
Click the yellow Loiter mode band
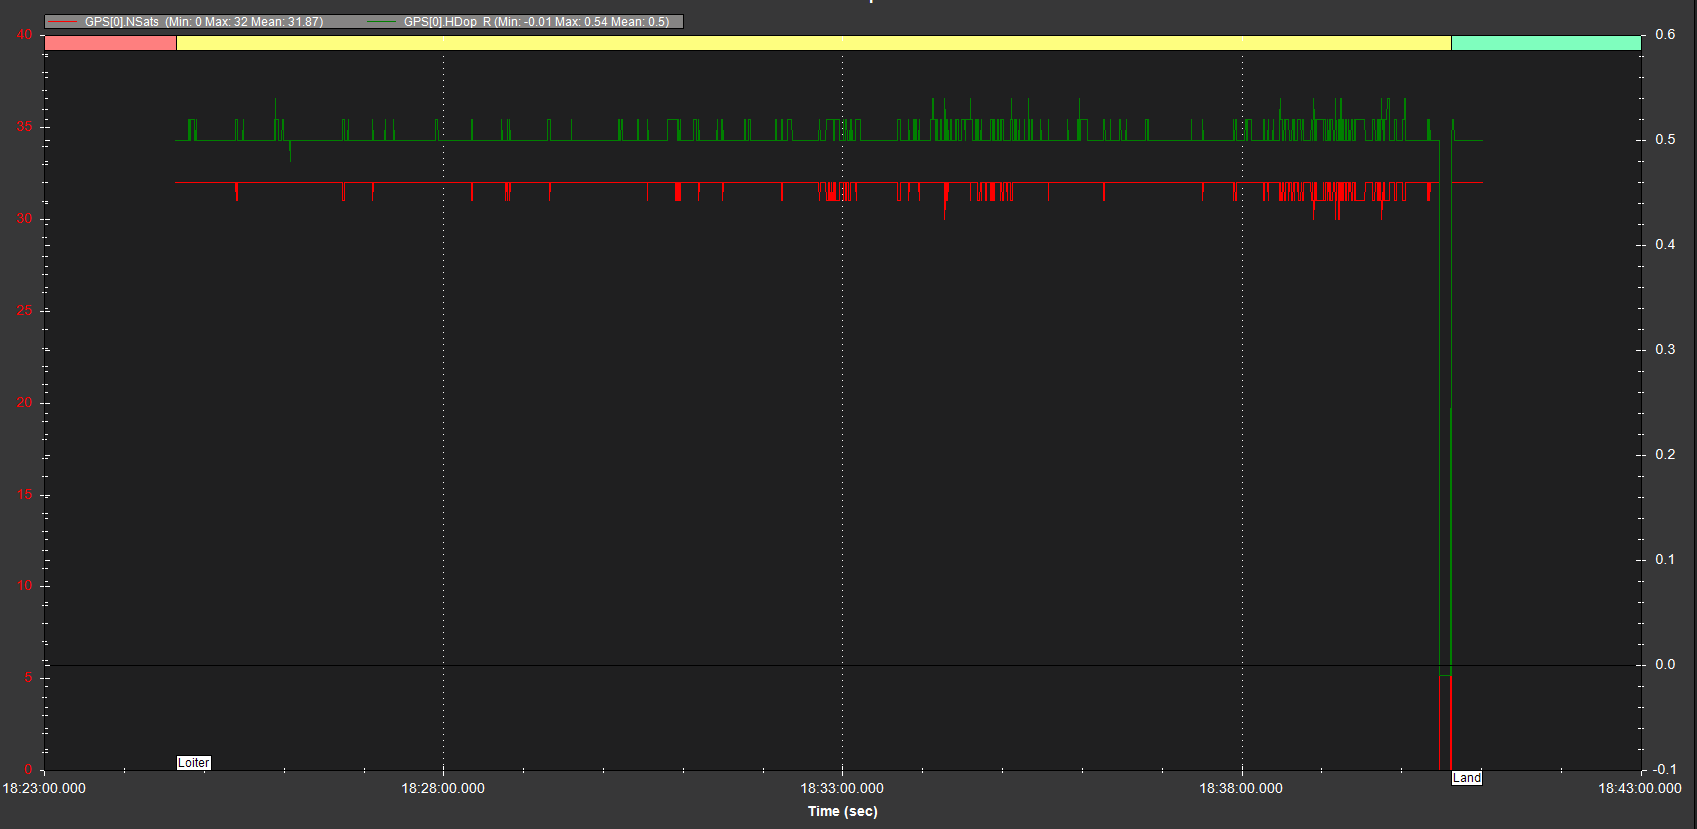(814, 43)
